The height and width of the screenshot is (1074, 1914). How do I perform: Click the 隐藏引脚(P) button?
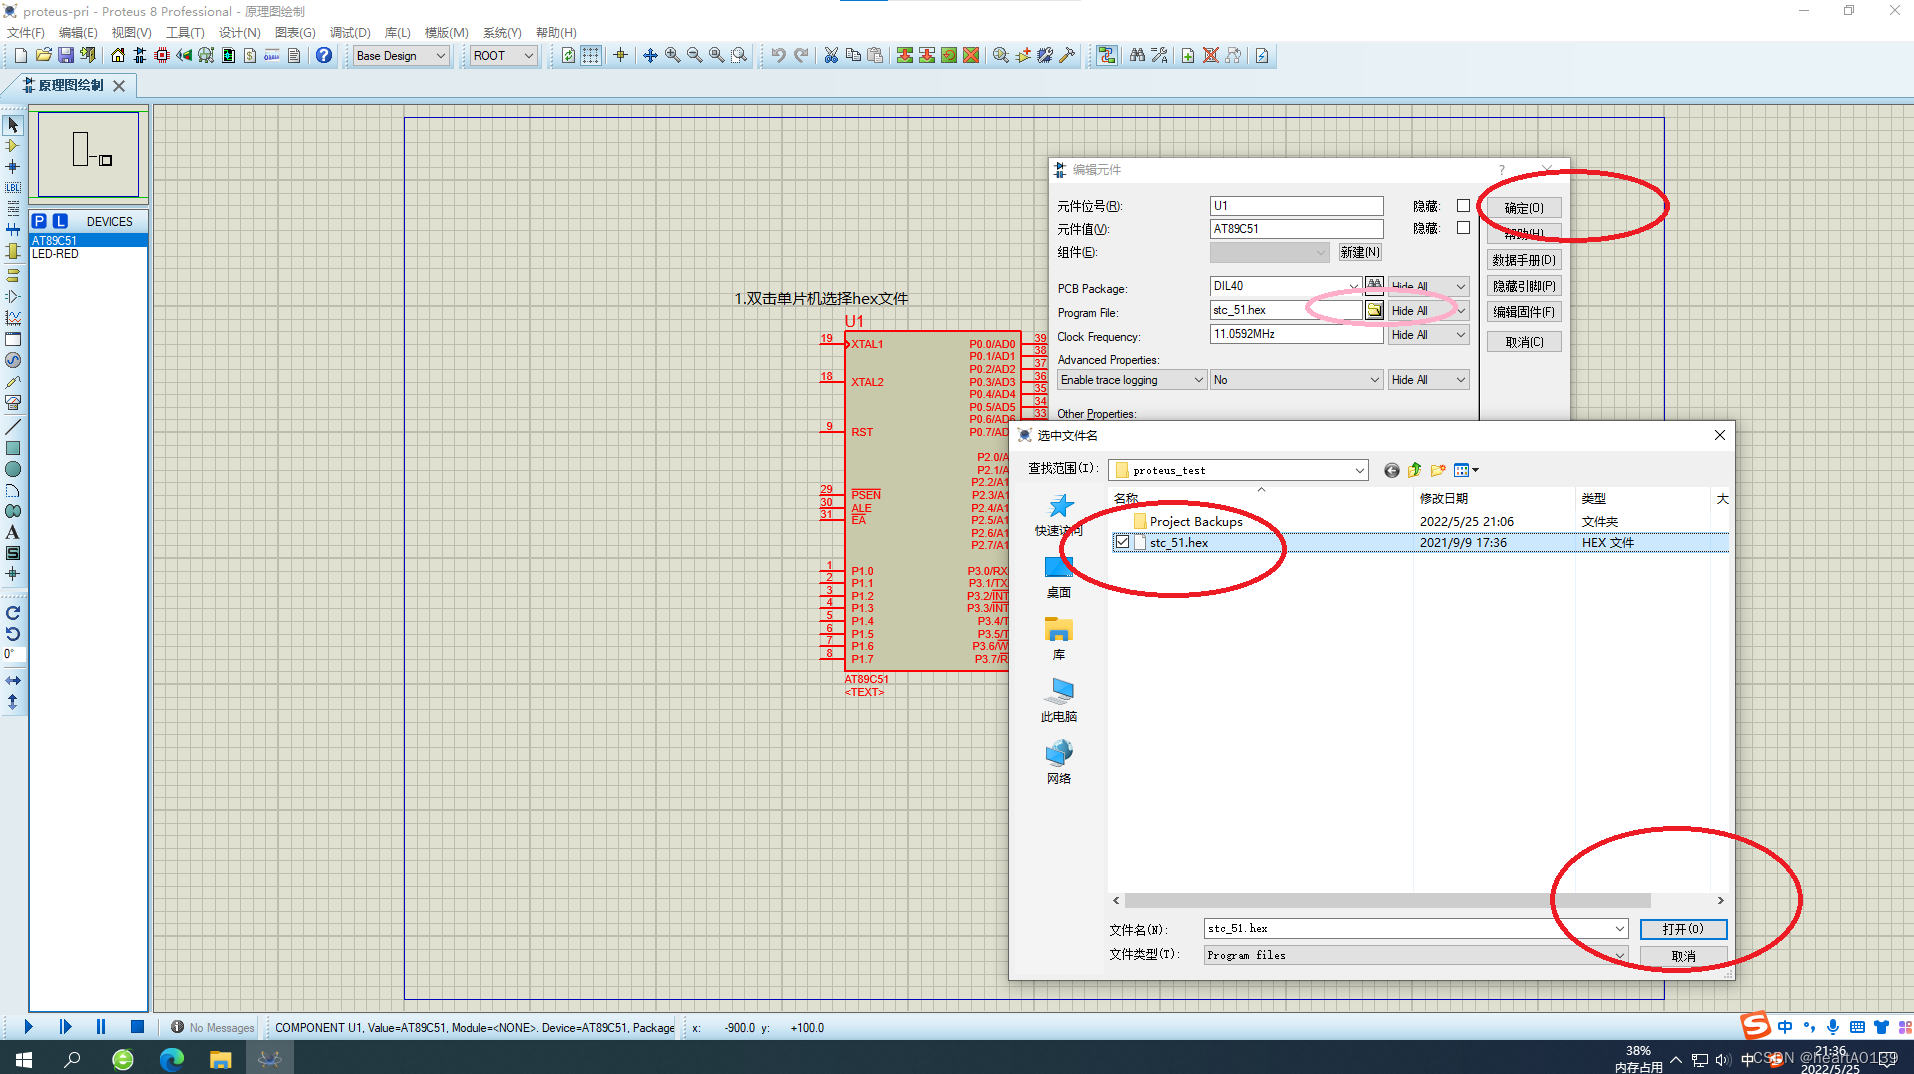coord(1524,286)
